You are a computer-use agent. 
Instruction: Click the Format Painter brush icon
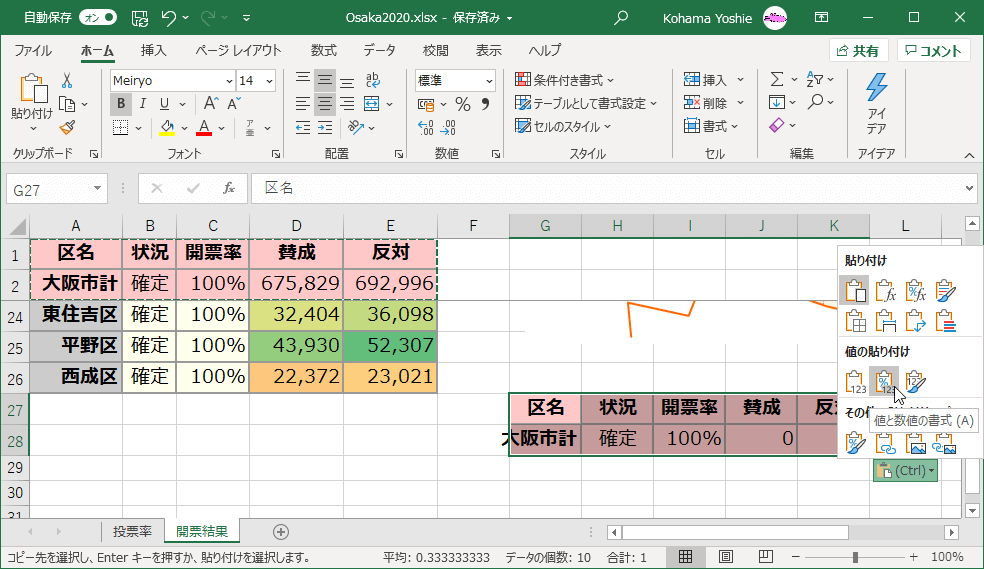pos(67,127)
